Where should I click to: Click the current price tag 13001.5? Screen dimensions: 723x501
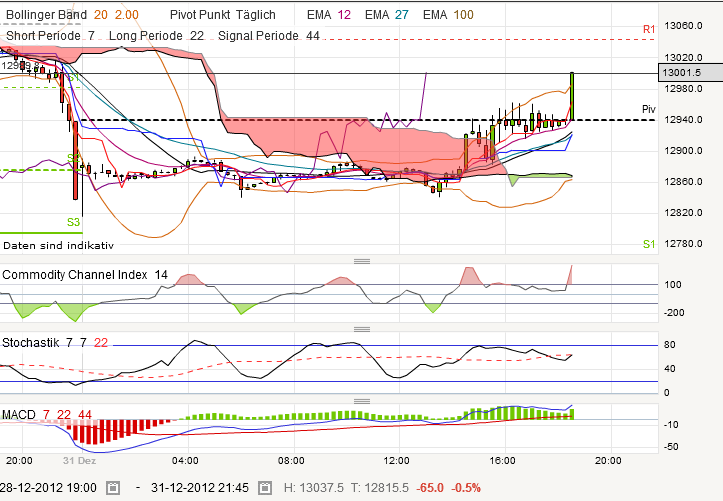pyautogui.click(x=681, y=72)
